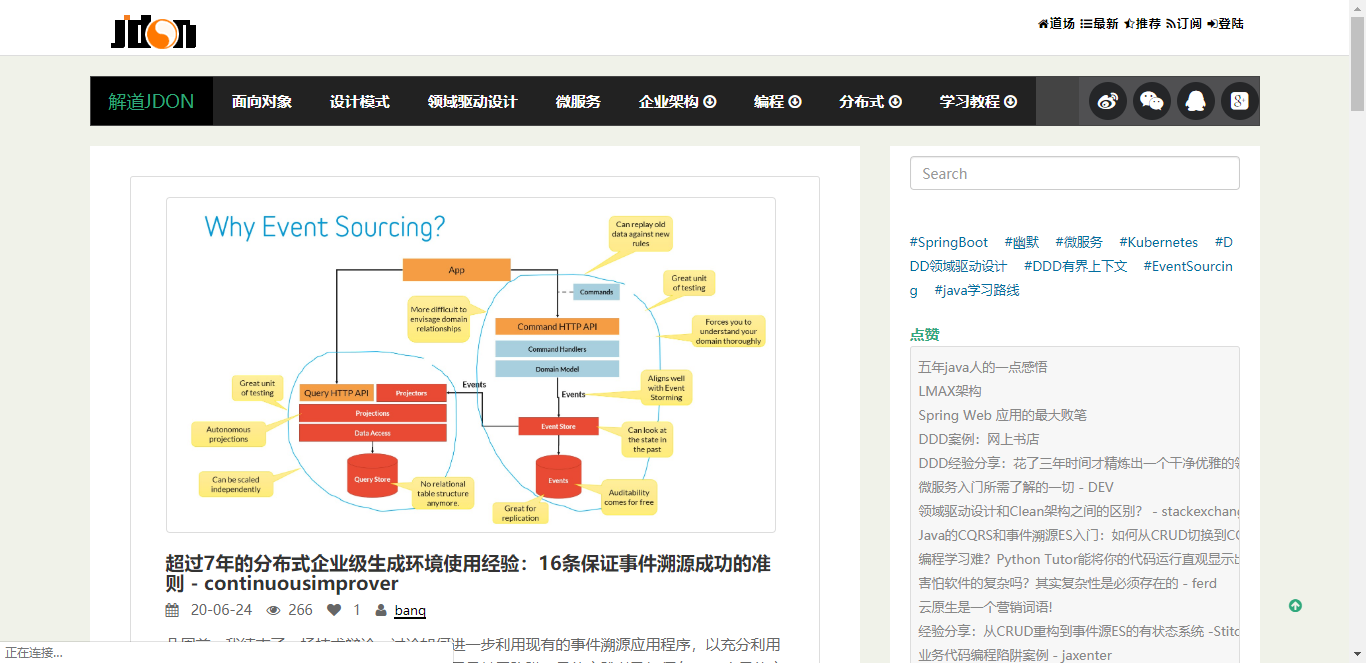1366x663 pixels.
Task: Click the green back-to-top arrow icon
Action: click(x=1295, y=605)
